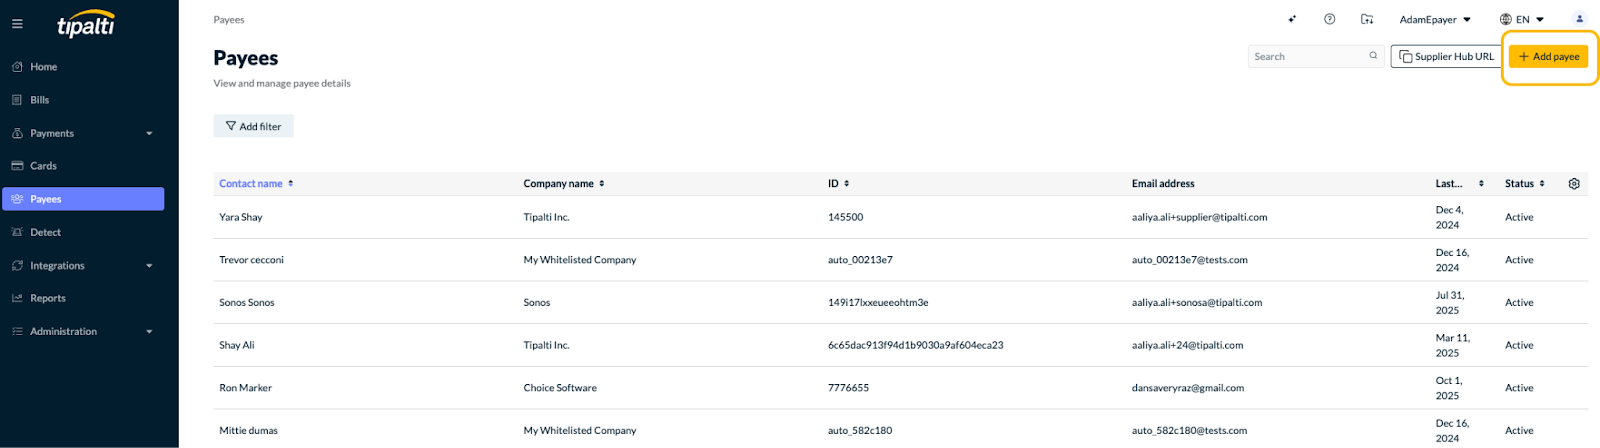Click ID auto_582c180 cell
Screen dimensions: 1600x448
860,431
